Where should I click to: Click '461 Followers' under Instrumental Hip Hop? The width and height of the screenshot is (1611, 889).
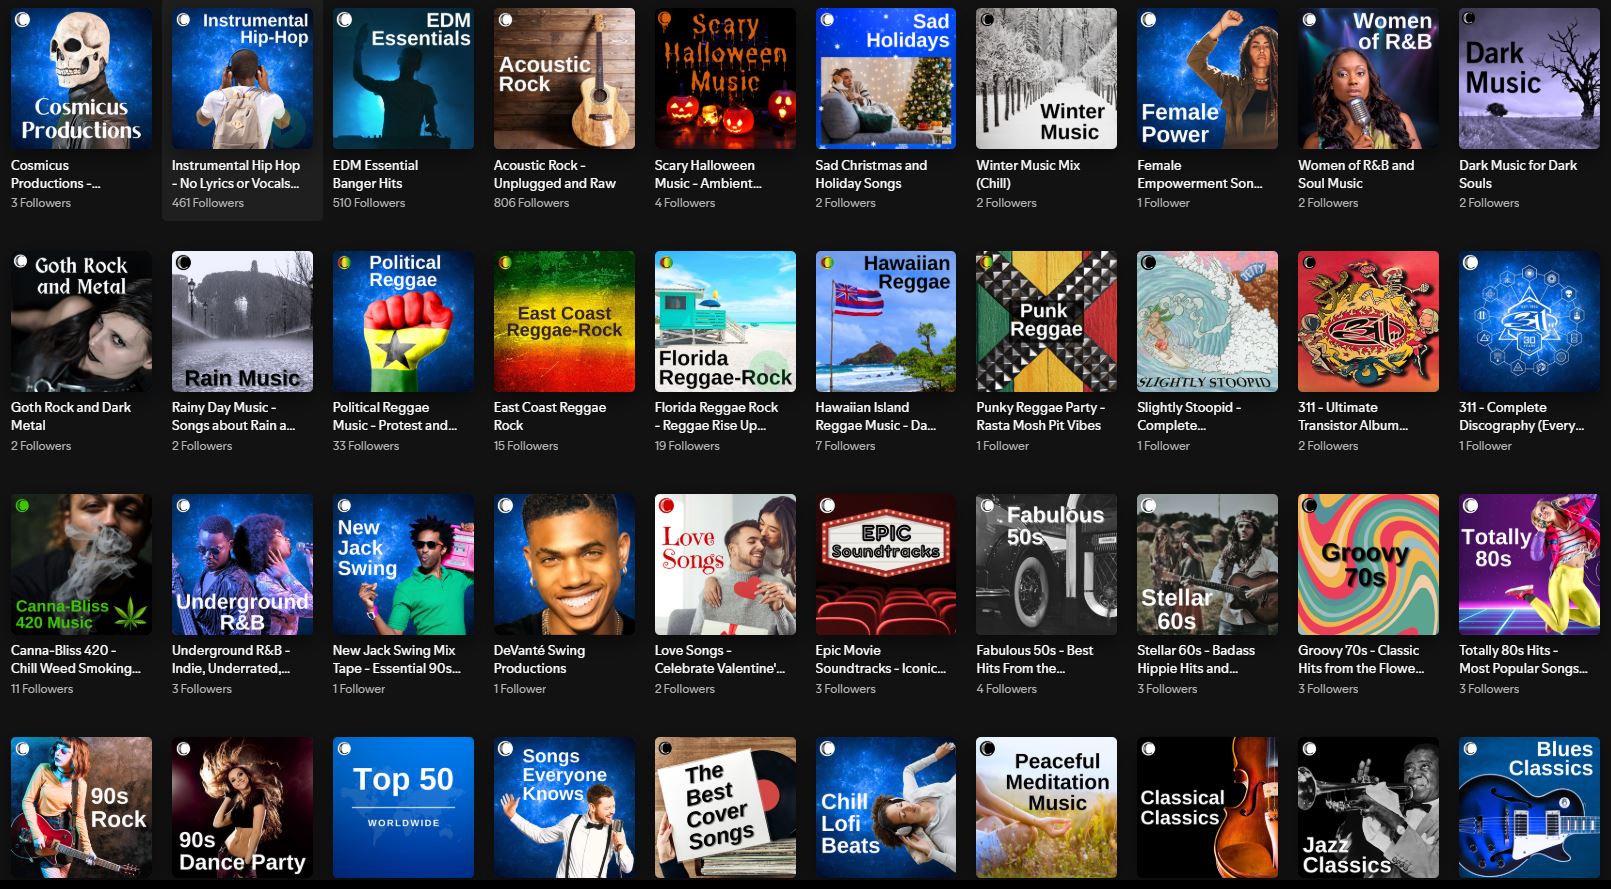208,203
